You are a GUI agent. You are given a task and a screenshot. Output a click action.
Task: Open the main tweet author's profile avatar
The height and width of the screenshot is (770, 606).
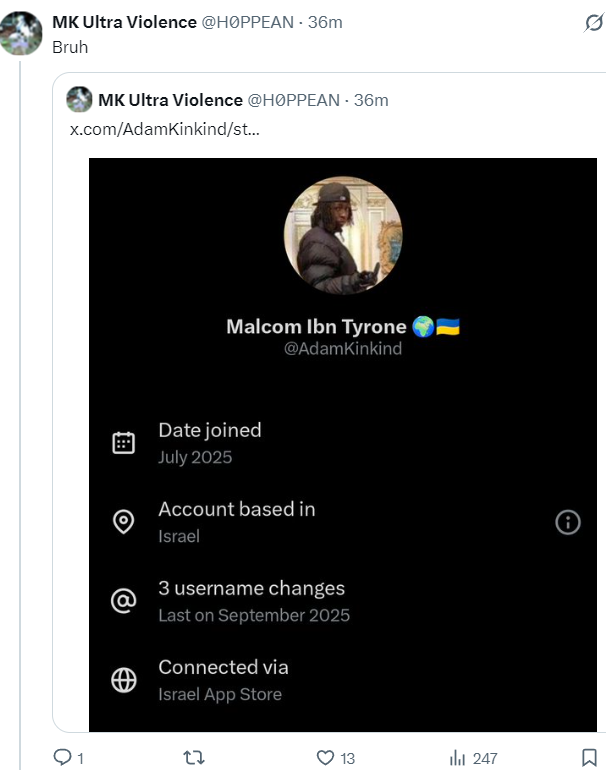tap(21, 32)
